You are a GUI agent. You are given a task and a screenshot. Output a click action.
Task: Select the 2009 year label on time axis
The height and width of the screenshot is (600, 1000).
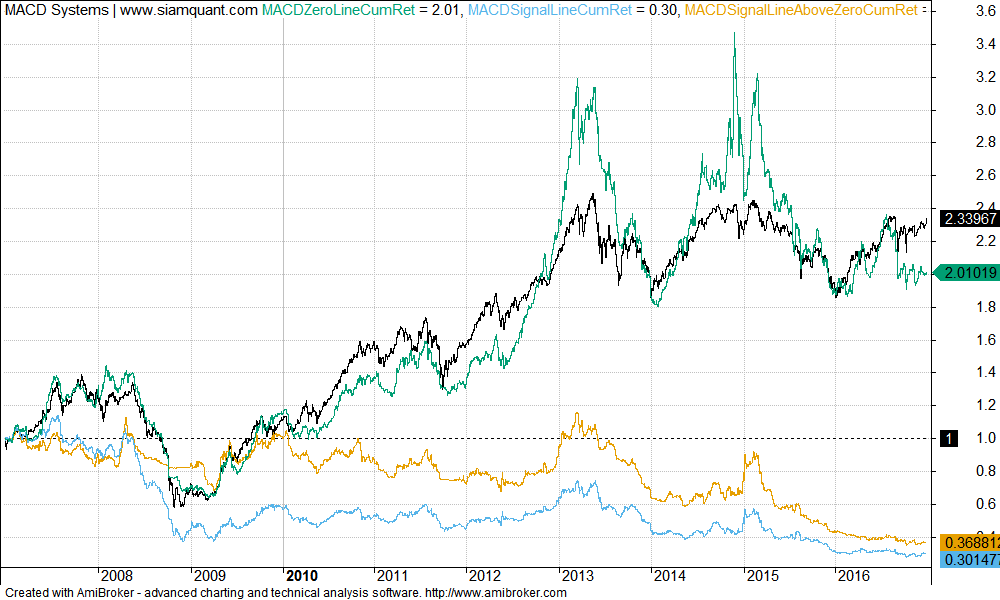tap(209, 576)
